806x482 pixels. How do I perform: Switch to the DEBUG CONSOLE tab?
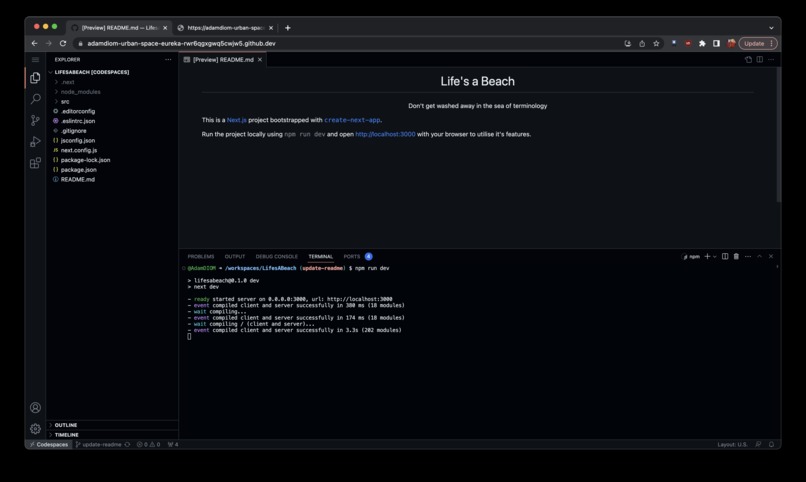point(277,256)
